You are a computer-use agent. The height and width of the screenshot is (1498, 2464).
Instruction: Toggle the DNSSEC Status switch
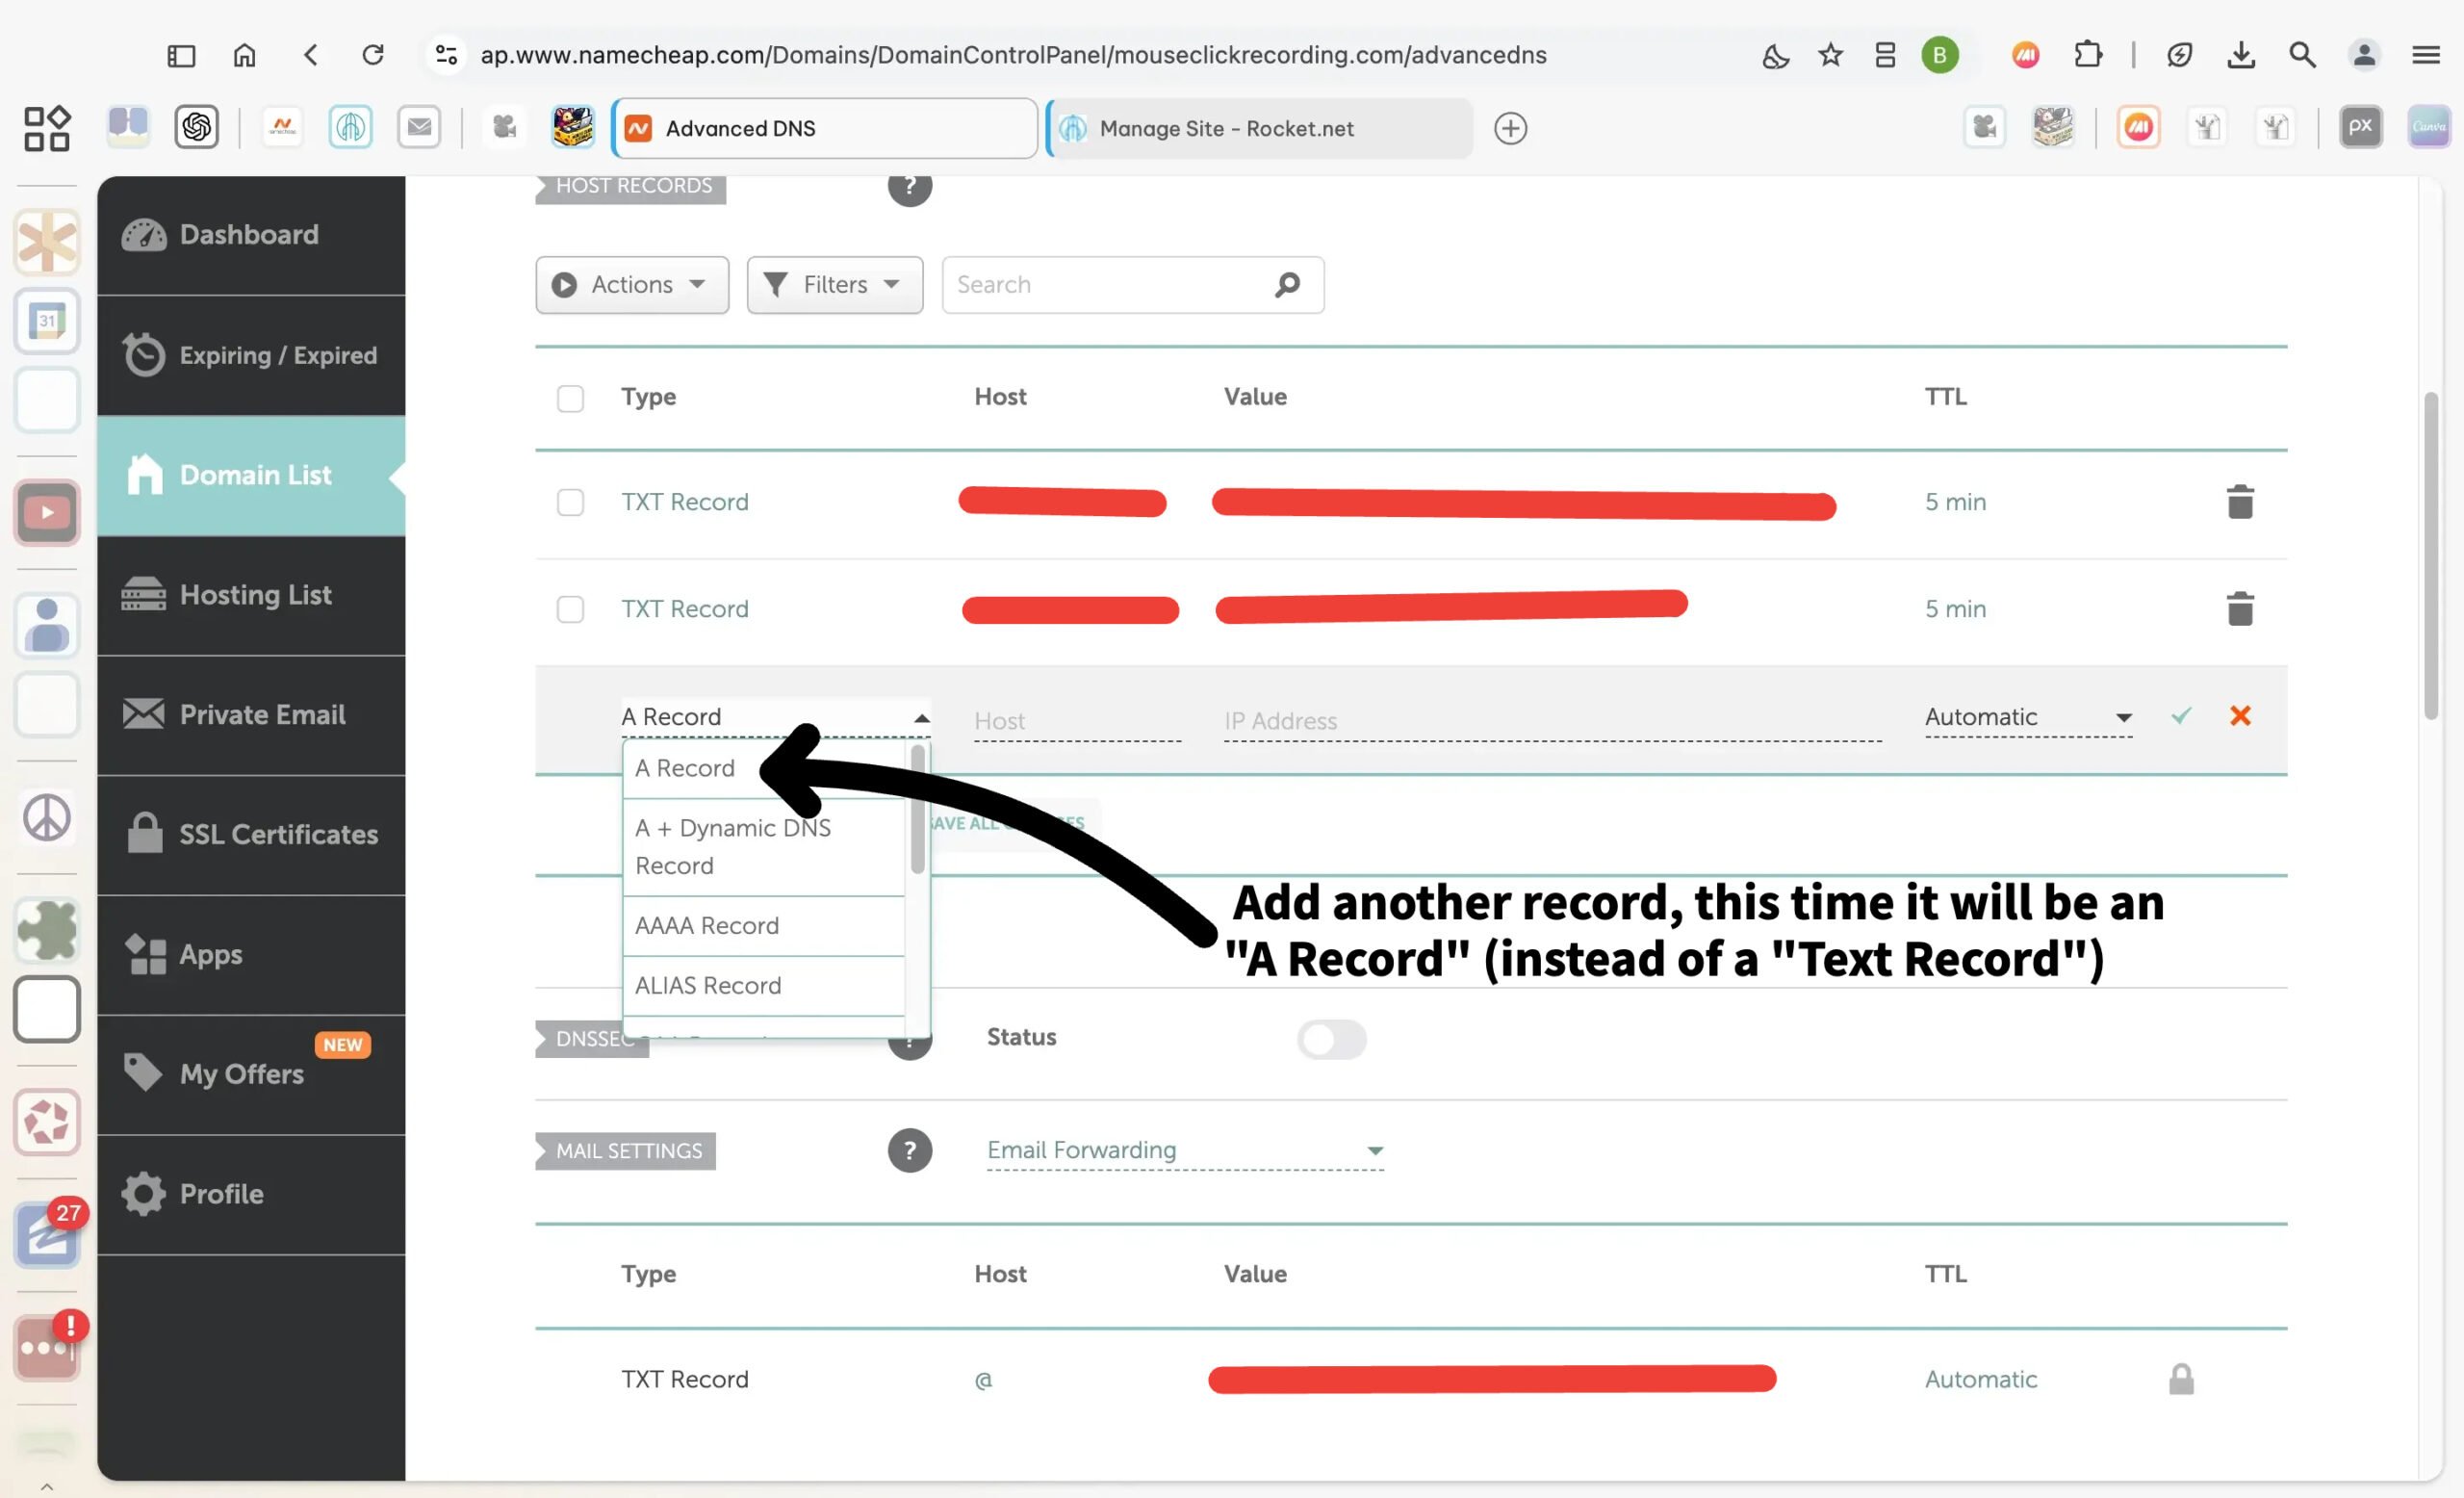pyautogui.click(x=1331, y=1039)
